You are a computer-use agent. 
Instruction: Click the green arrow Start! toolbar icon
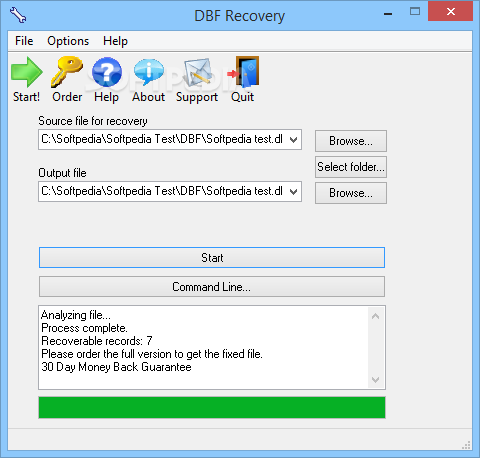[27, 72]
